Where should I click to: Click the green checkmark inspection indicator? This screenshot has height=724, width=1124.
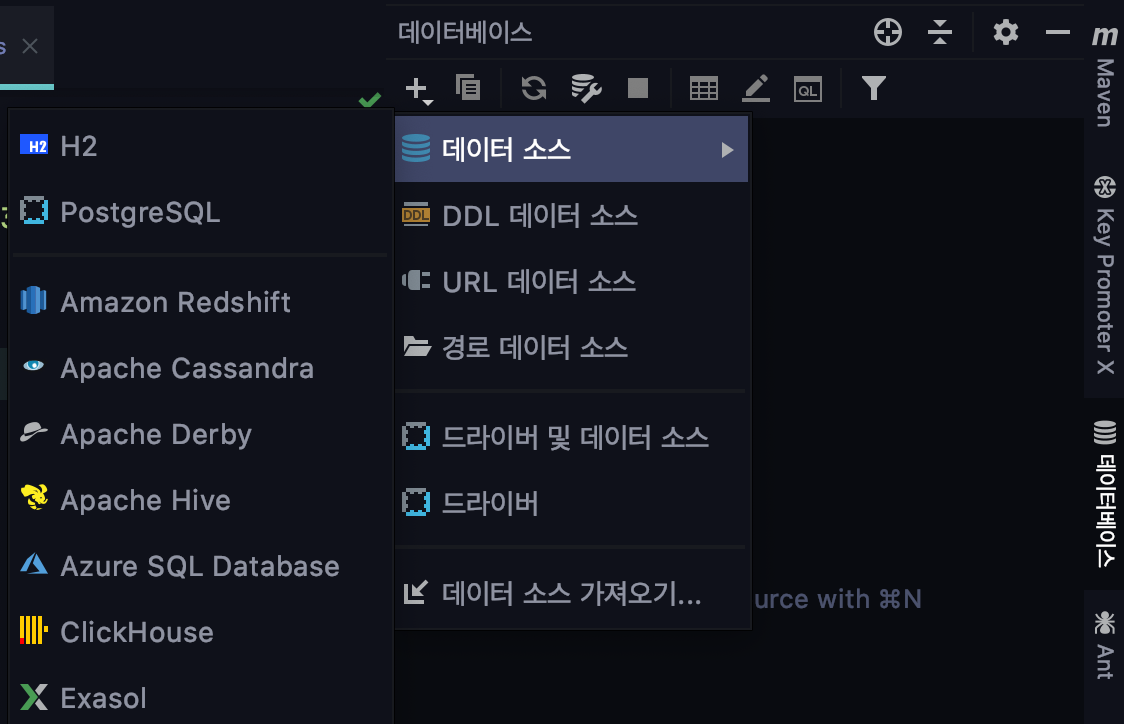(x=370, y=100)
